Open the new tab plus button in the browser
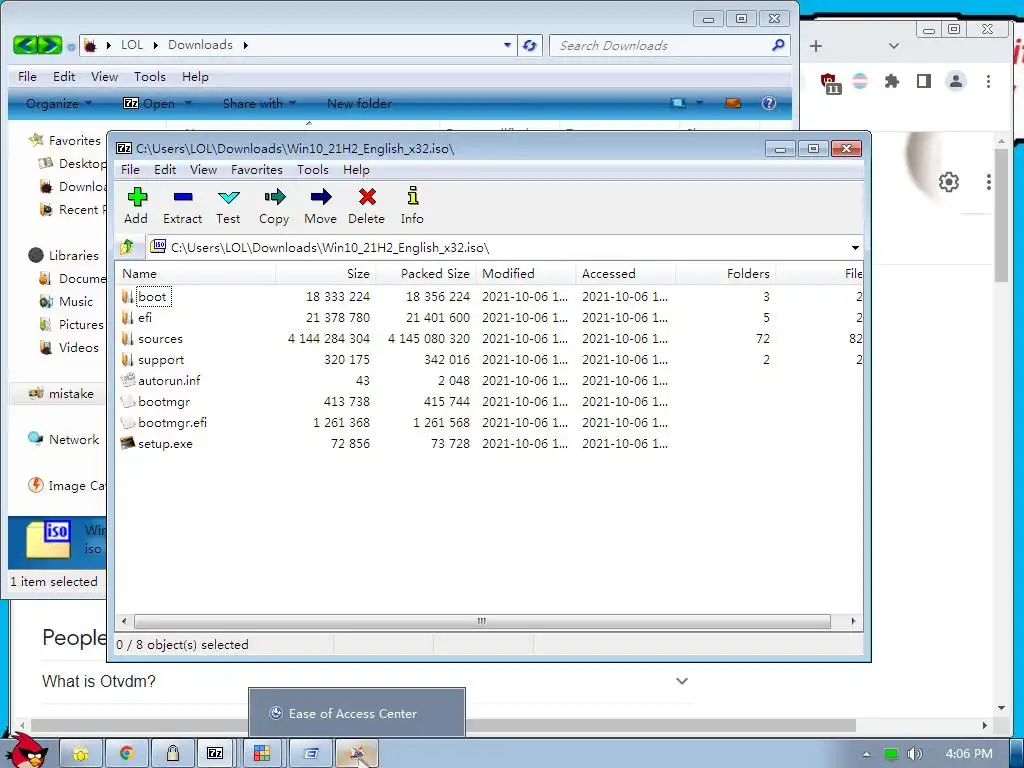The width and height of the screenshot is (1024, 768). click(x=816, y=46)
